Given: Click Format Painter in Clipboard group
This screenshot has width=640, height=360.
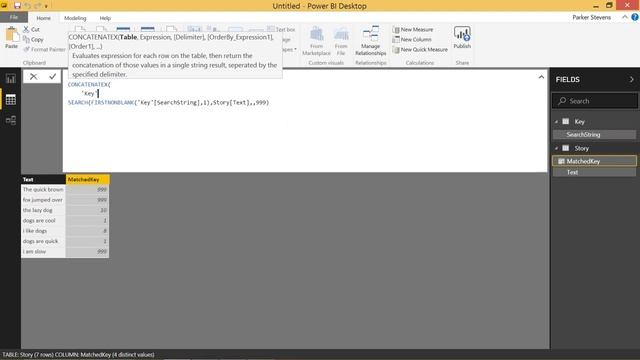Looking at the screenshot, I should click(44, 49).
